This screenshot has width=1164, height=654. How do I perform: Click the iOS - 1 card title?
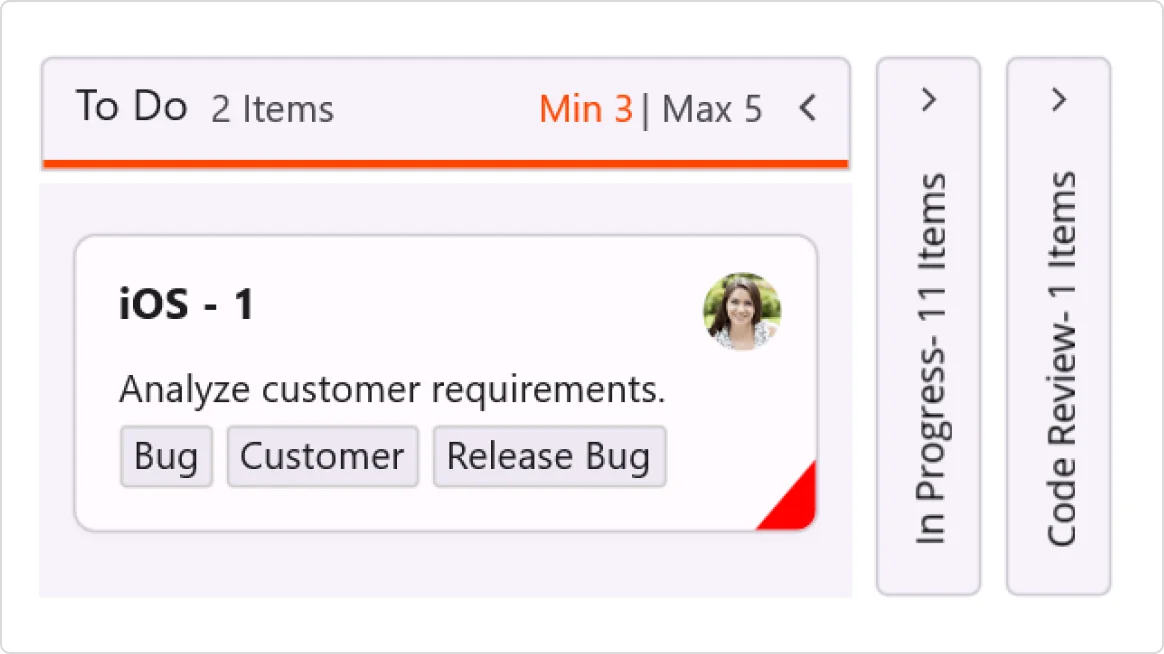click(x=187, y=305)
